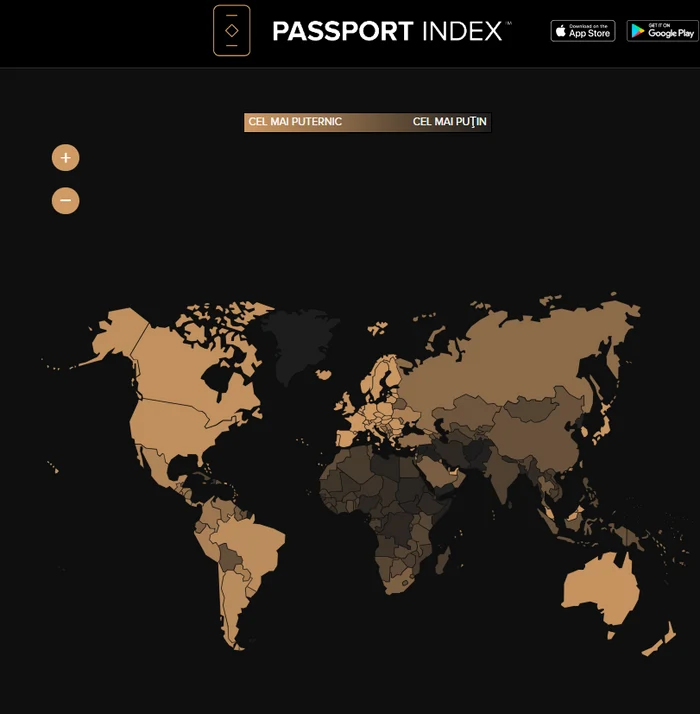Image resolution: width=700 pixels, height=714 pixels.
Task: Click the 'CEL MAI PUȚIN' legend label
Action: (x=450, y=122)
